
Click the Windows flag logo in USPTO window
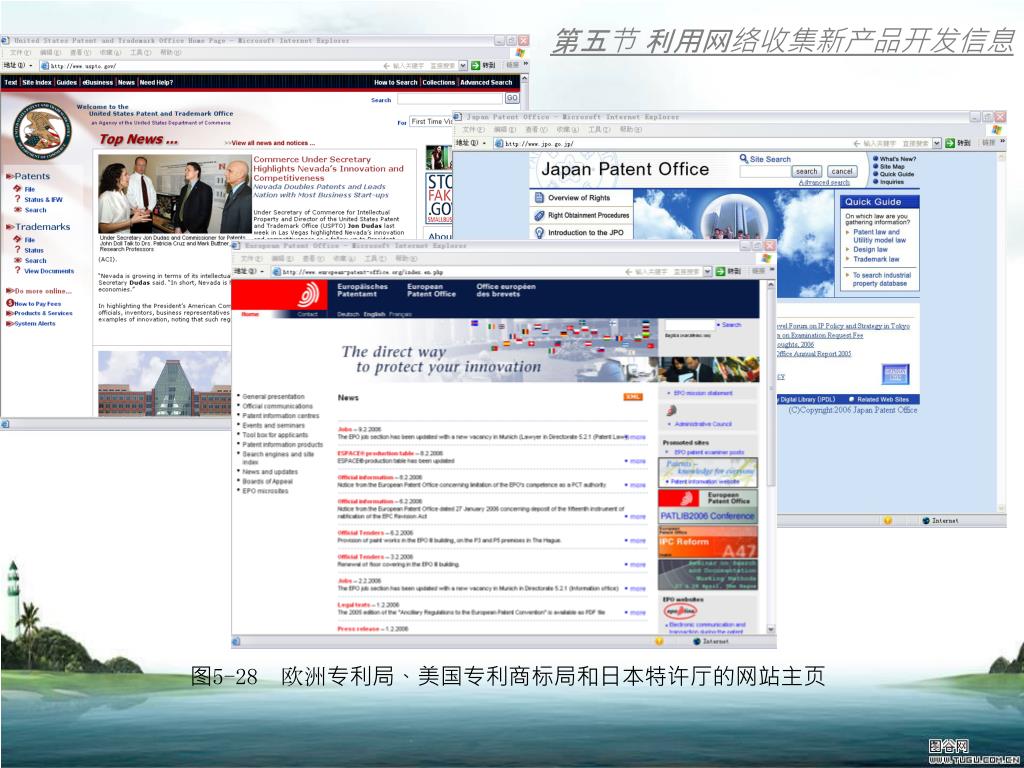point(520,52)
